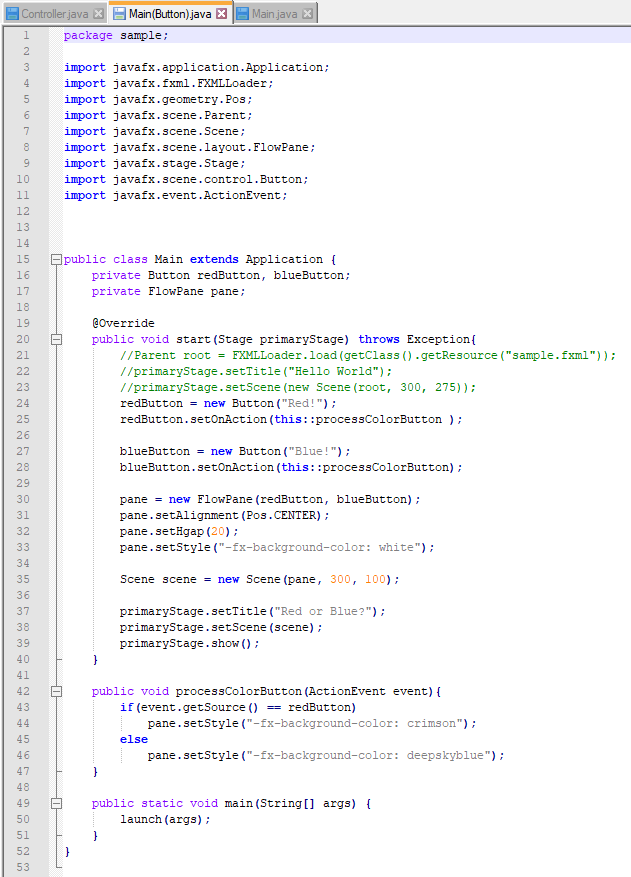Click 'primaryStage.setScene(scene);' line

221,628
